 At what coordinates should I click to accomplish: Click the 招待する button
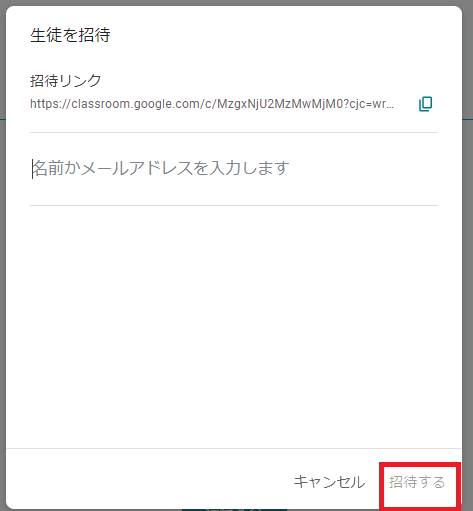[x=417, y=482]
